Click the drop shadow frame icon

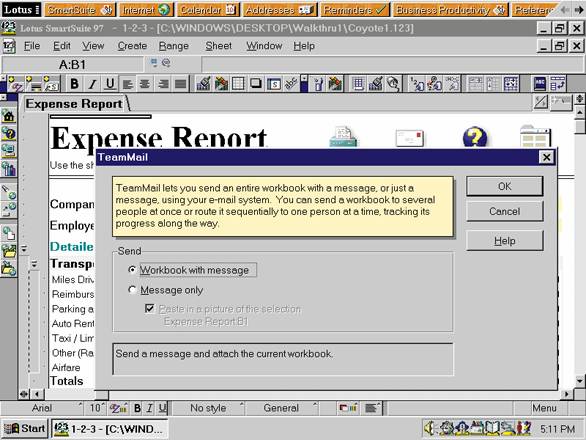pyautogui.click(x=256, y=84)
